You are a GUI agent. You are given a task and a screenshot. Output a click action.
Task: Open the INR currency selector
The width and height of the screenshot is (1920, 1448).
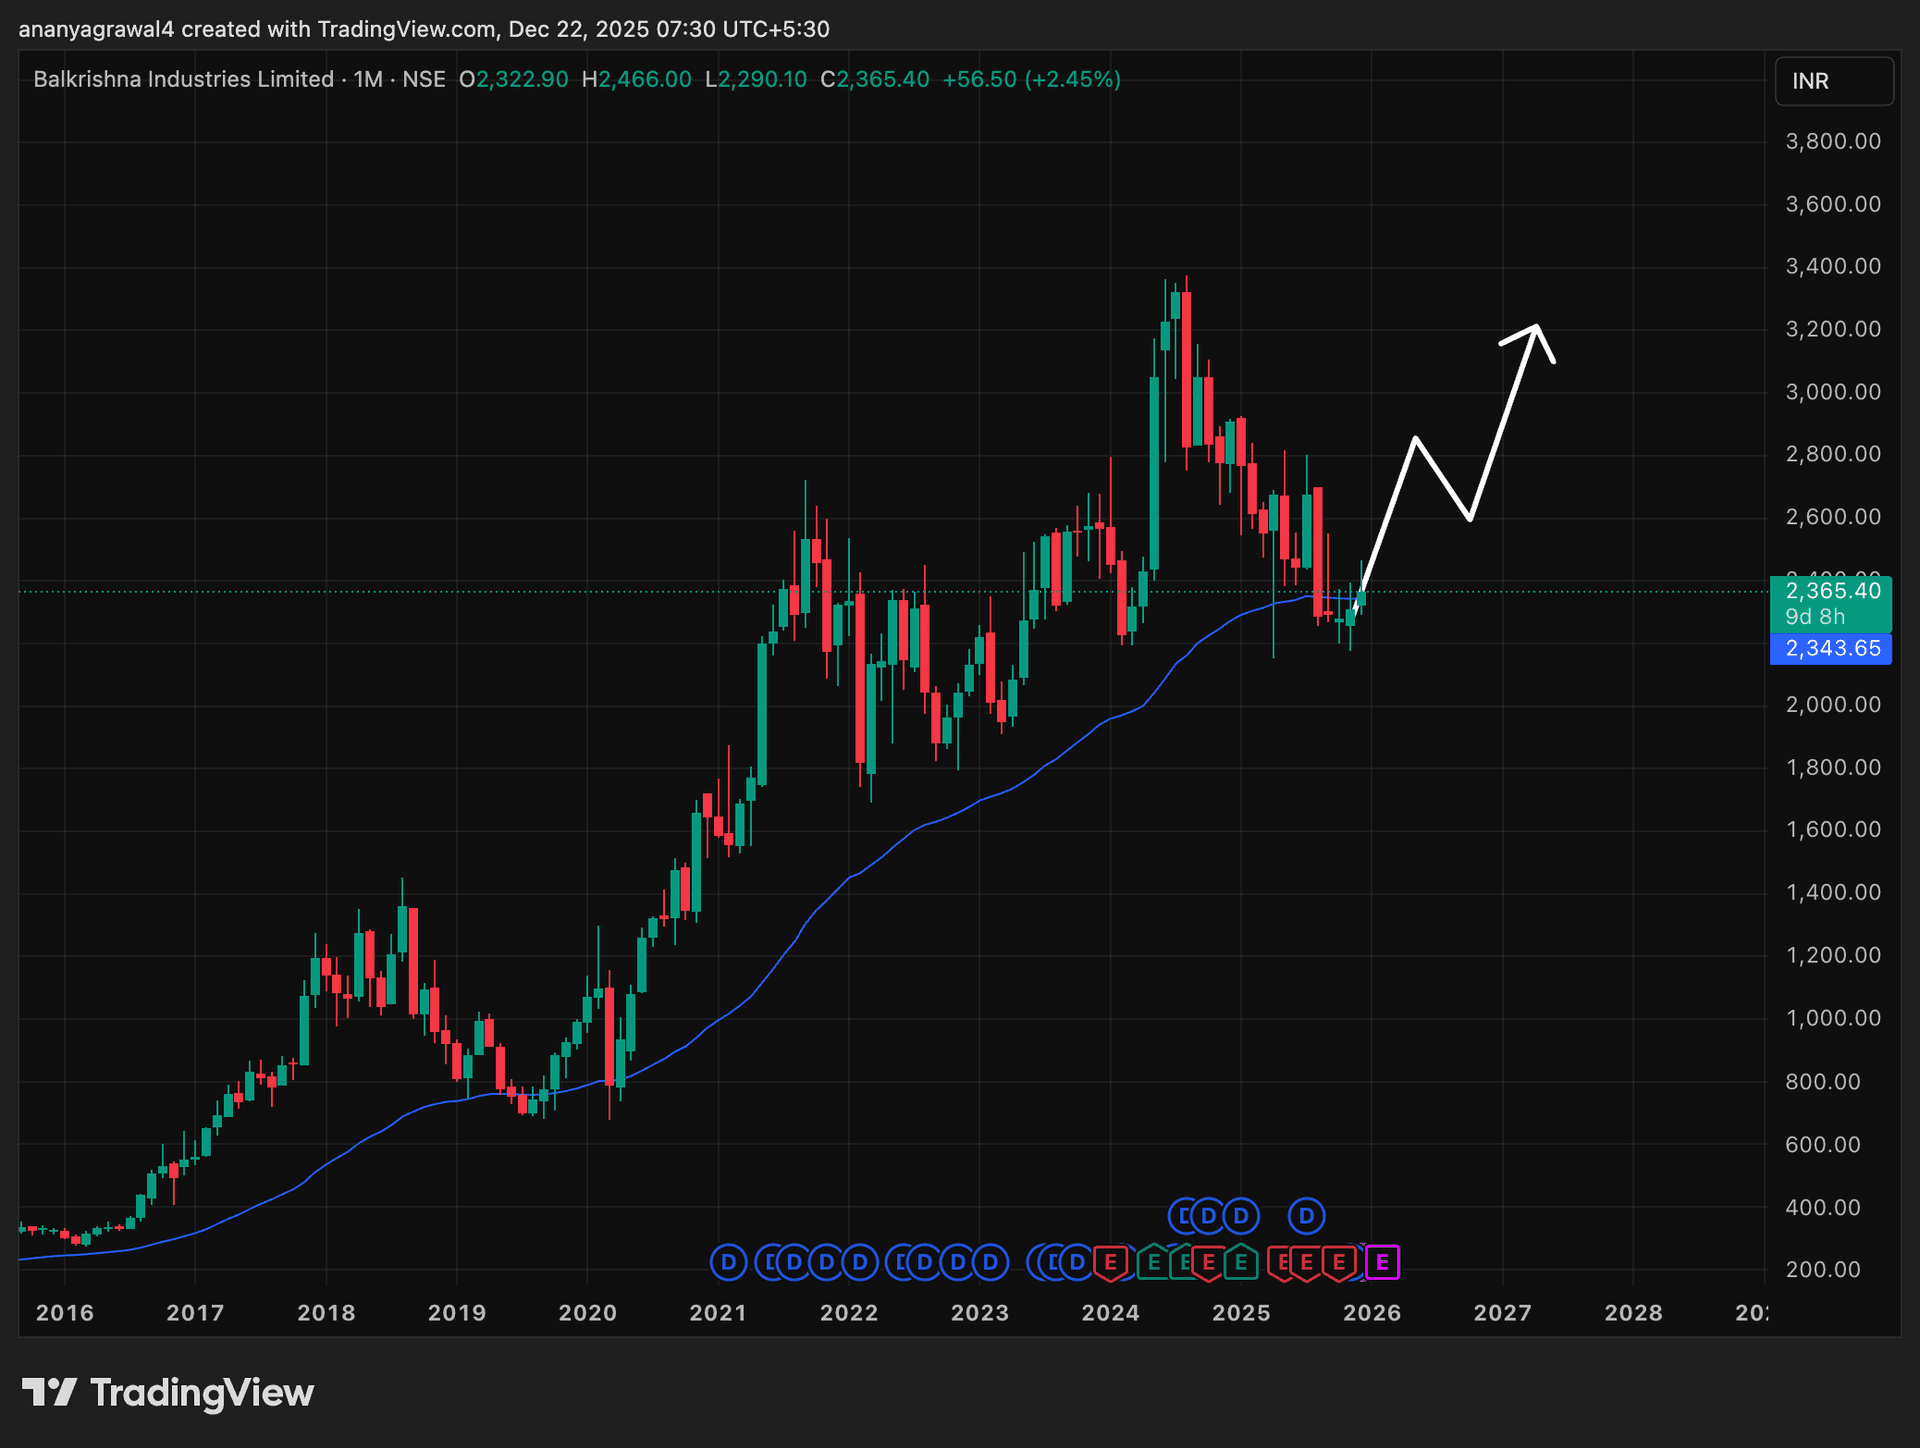click(x=1834, y=81)
